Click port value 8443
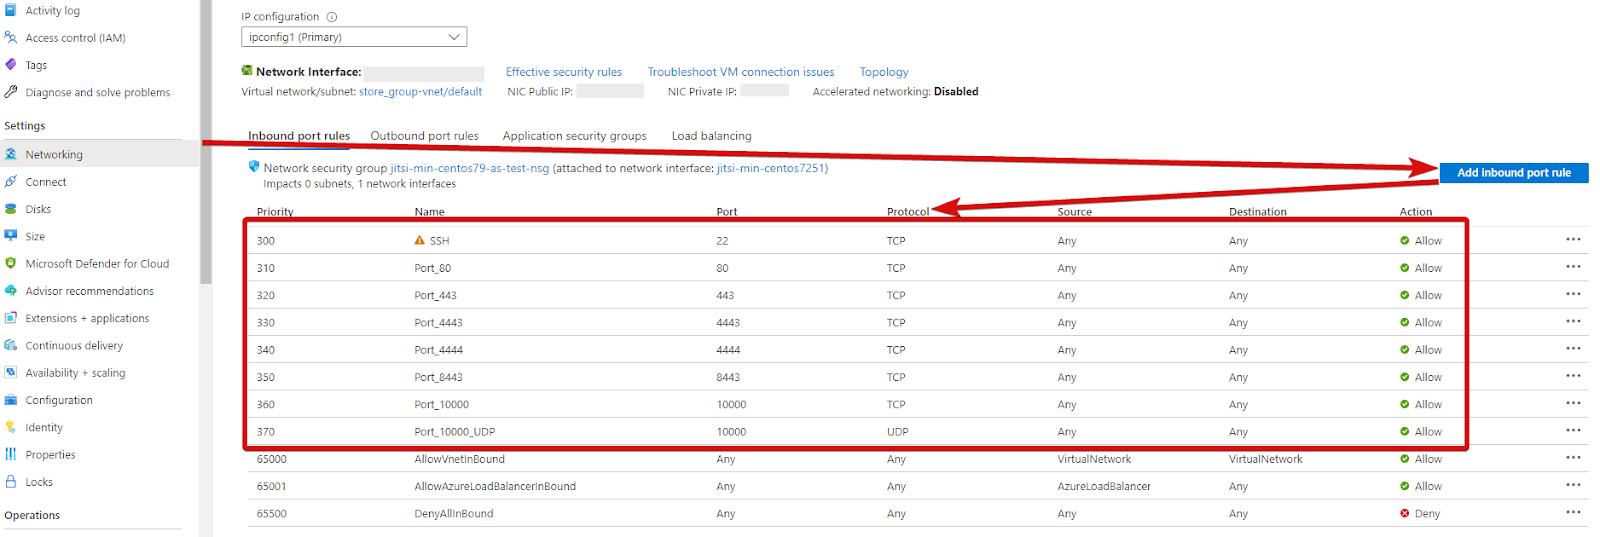Image resolution: width=1600 pixels, height=537 pixels. (x=728, y=377)
